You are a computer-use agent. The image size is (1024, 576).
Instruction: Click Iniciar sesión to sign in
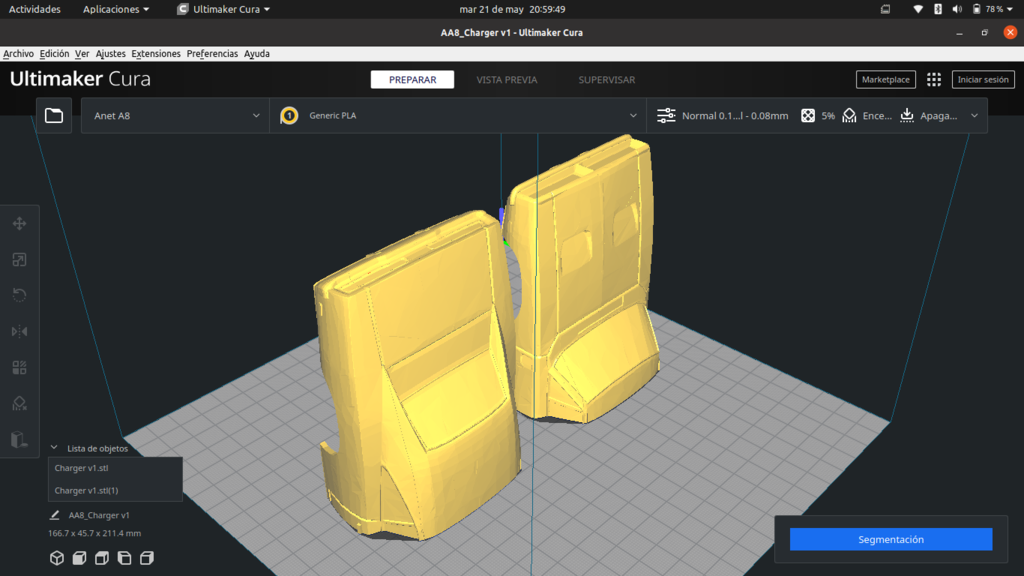[x=983, y=80]
